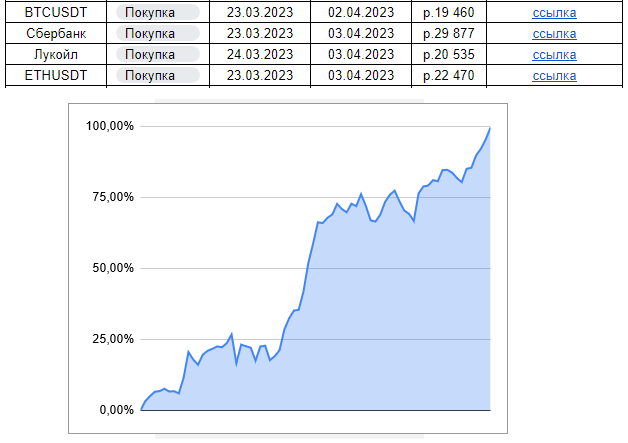The image size is (628, 443).
Task: Click the ссылка link in Лукойл row
Action: [554, 54]
